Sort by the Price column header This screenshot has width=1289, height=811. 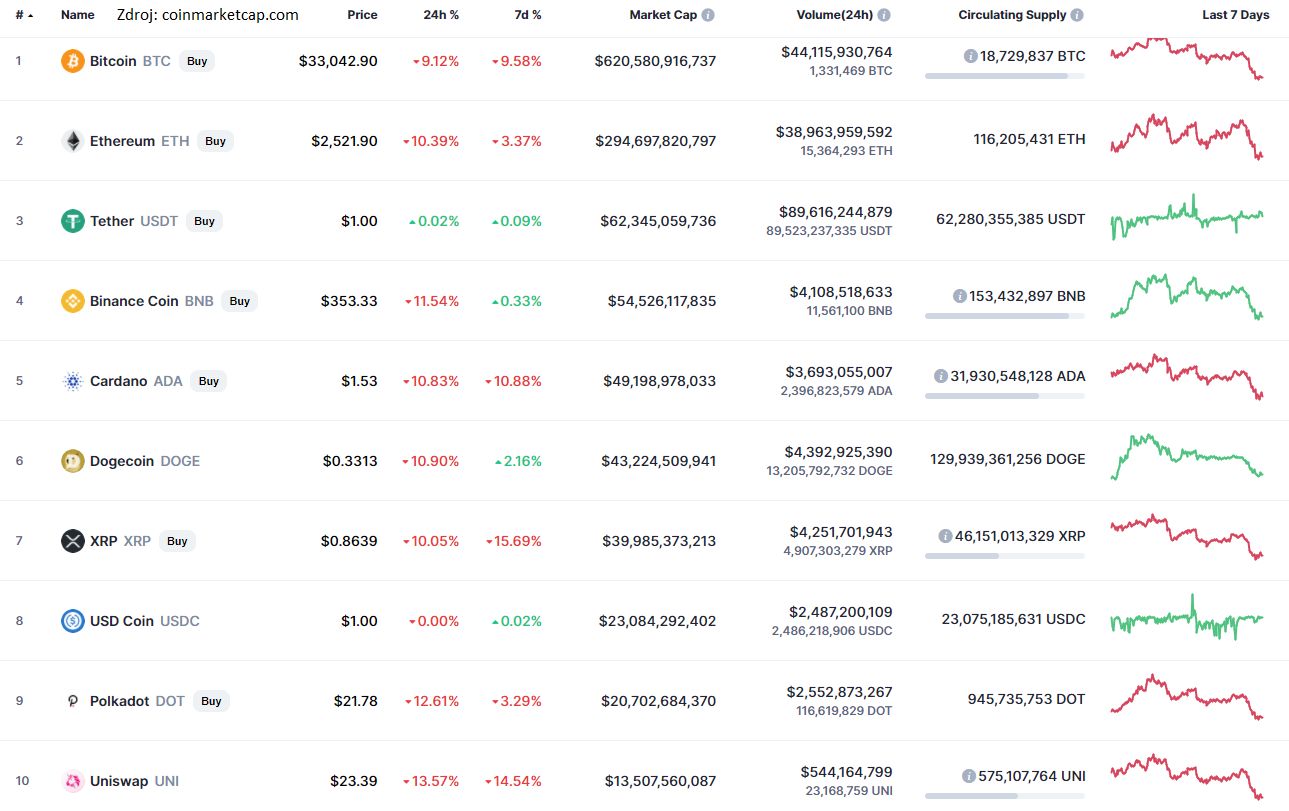[362, 16]
